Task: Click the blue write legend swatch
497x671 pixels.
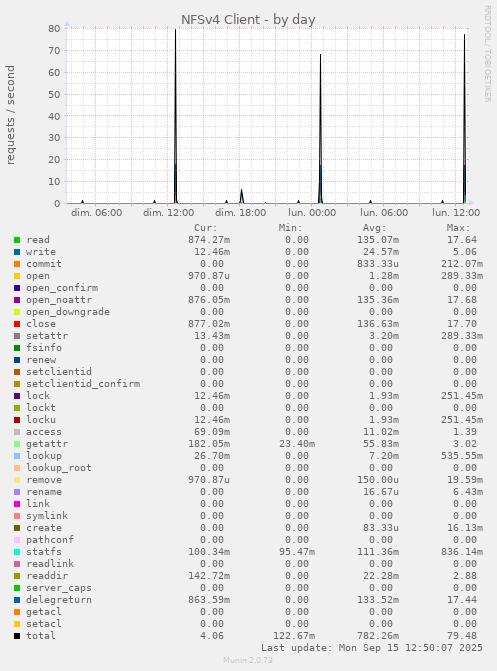Action: [17, 252]
